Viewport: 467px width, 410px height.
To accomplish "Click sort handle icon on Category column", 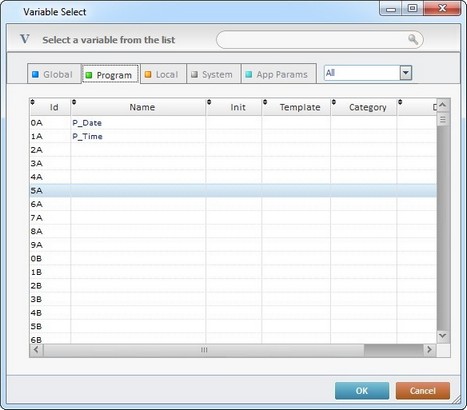I will [x=334, y=102].
